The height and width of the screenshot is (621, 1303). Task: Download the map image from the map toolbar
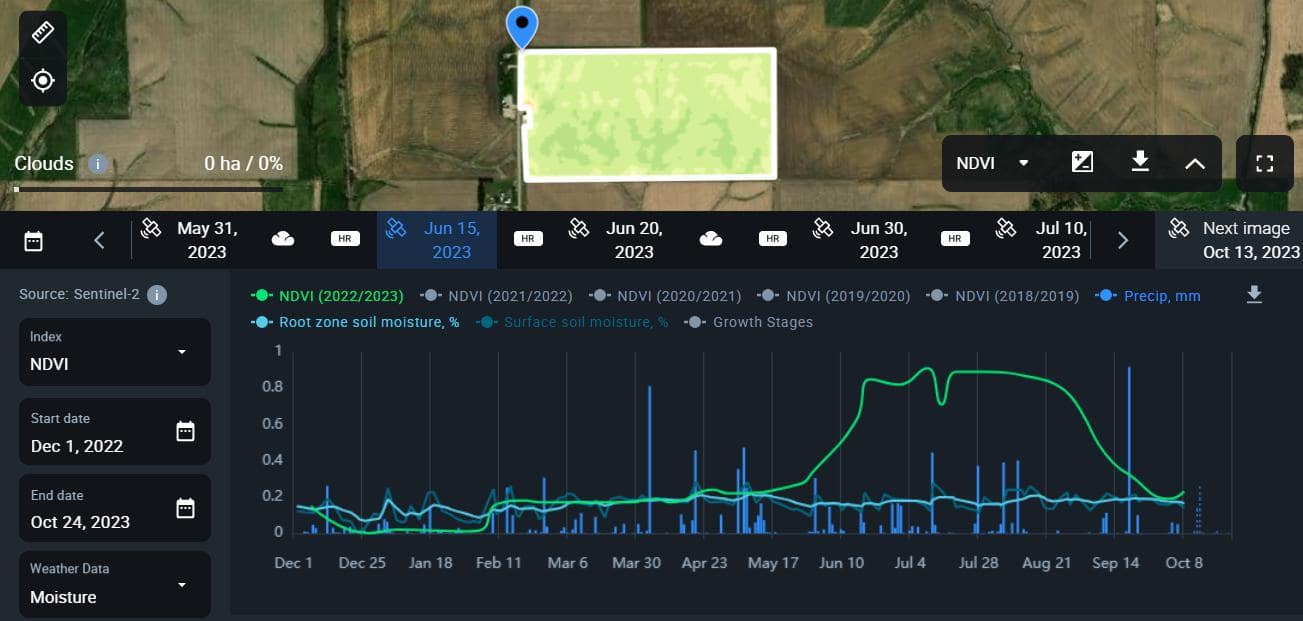pyautogui.click(x=1139, y=162)
